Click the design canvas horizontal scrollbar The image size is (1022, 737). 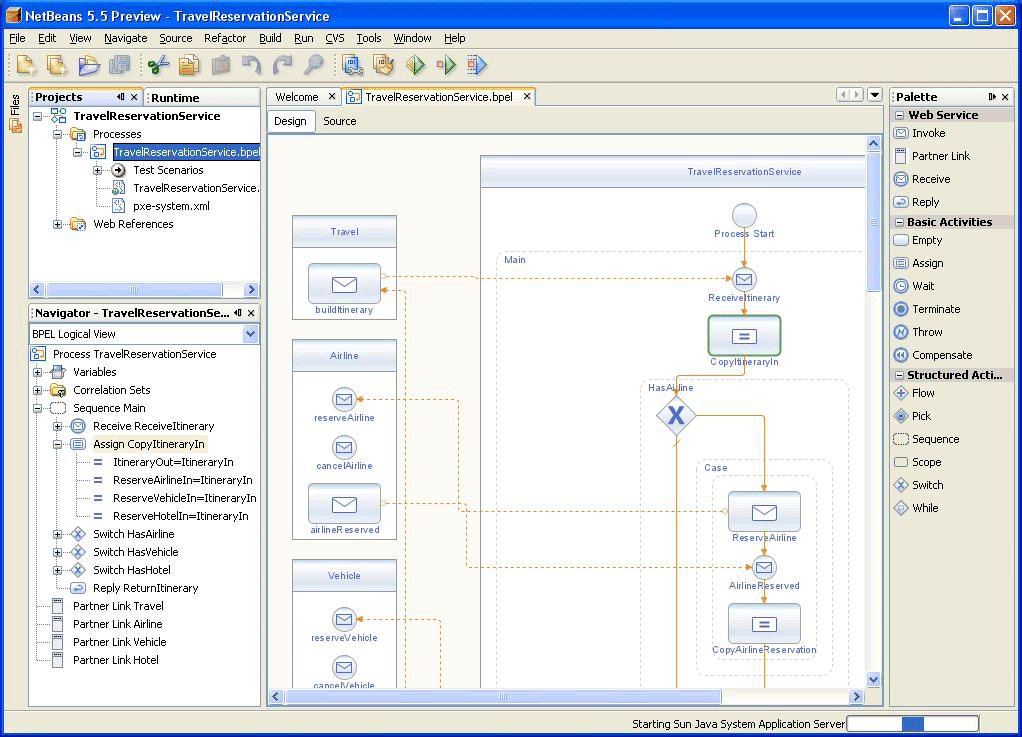click(x=503, y=697)
